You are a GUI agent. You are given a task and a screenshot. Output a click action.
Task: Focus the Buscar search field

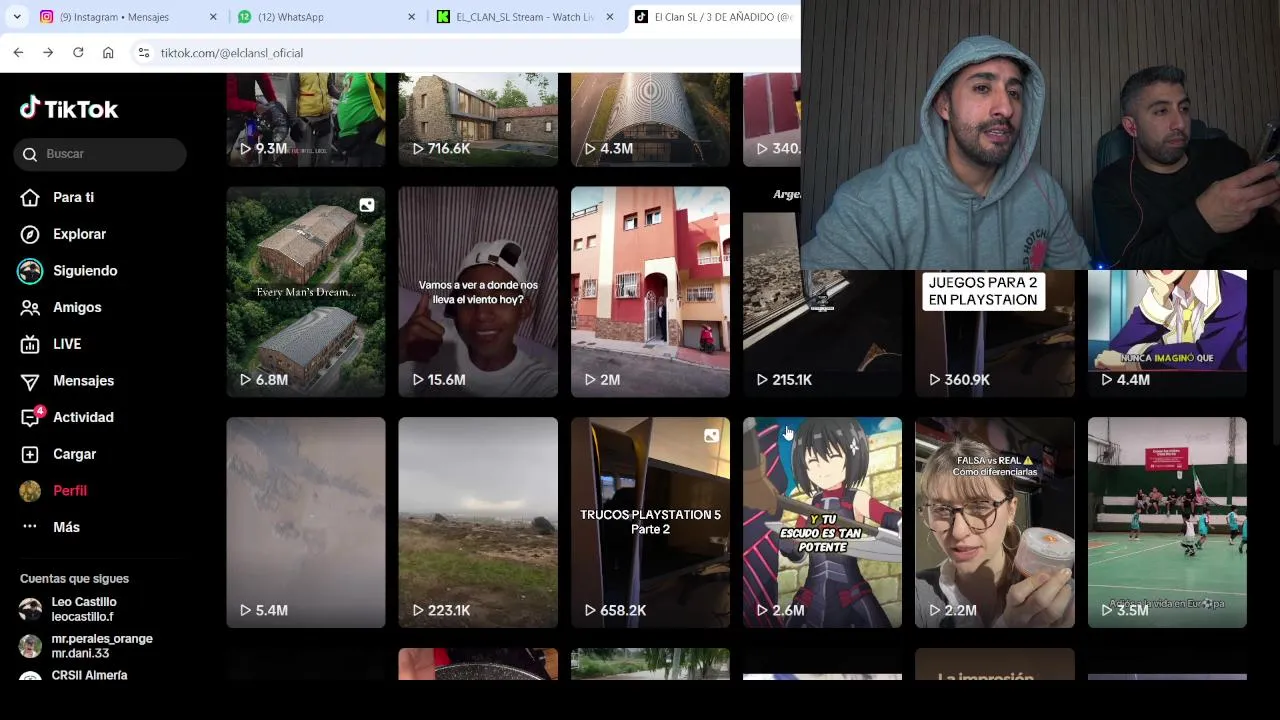[x=100, y=154]
